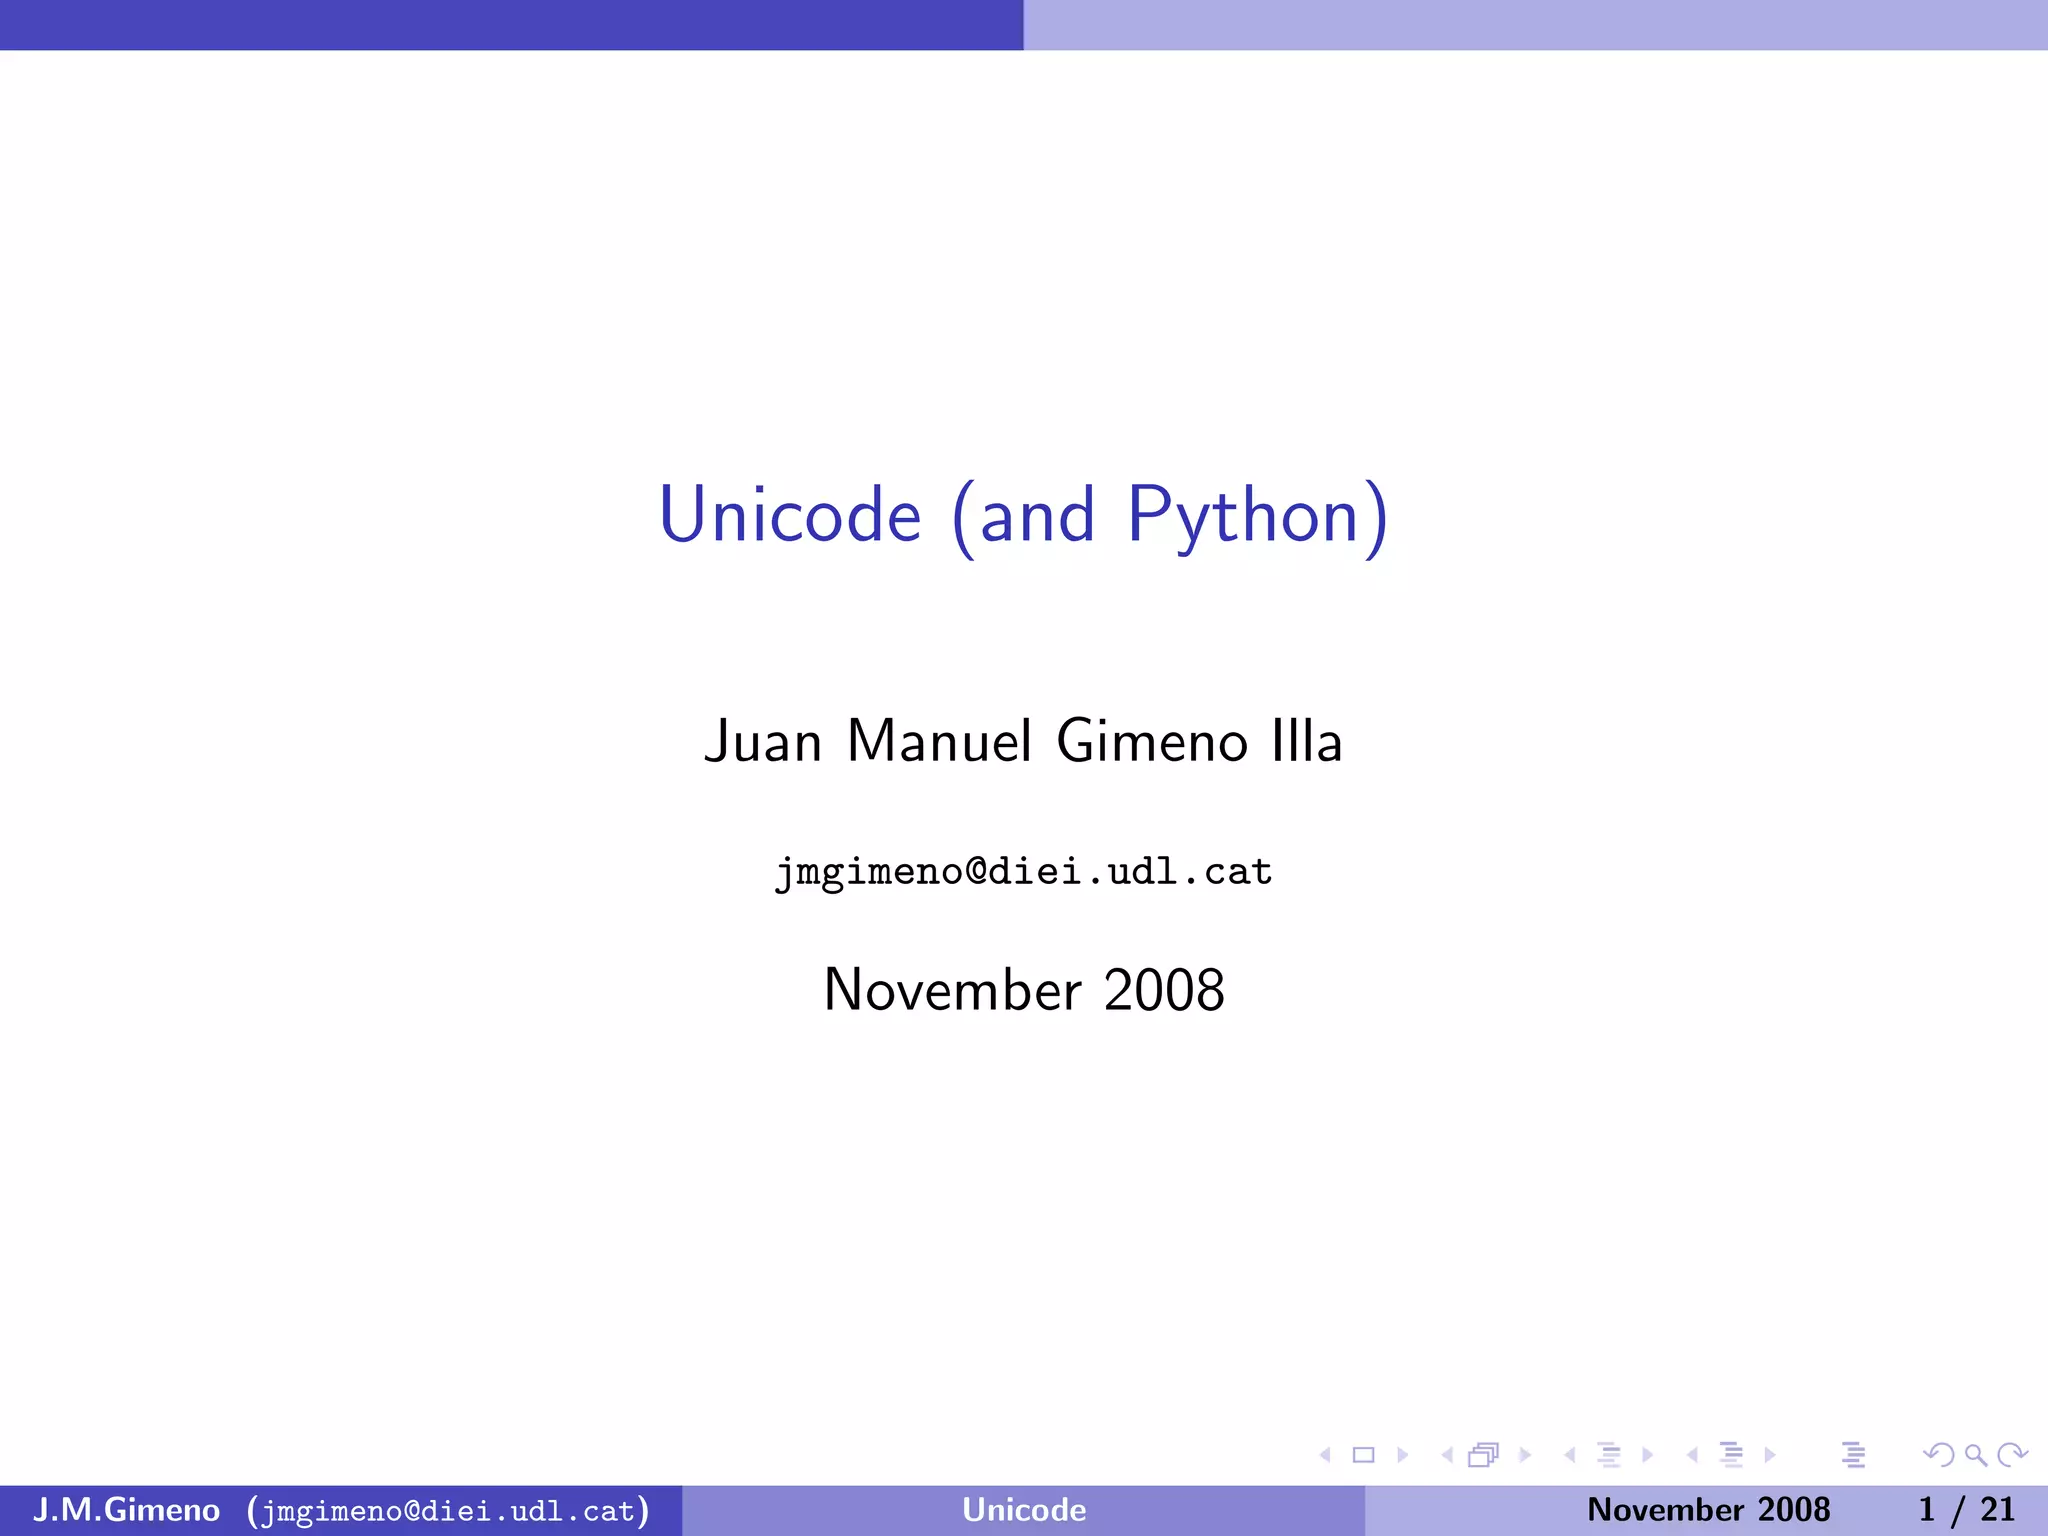Click the presentation outline lines icon
Image resolution: width=2048 pixels, height=1536 pixels.
click(x=1853, y=1455)
